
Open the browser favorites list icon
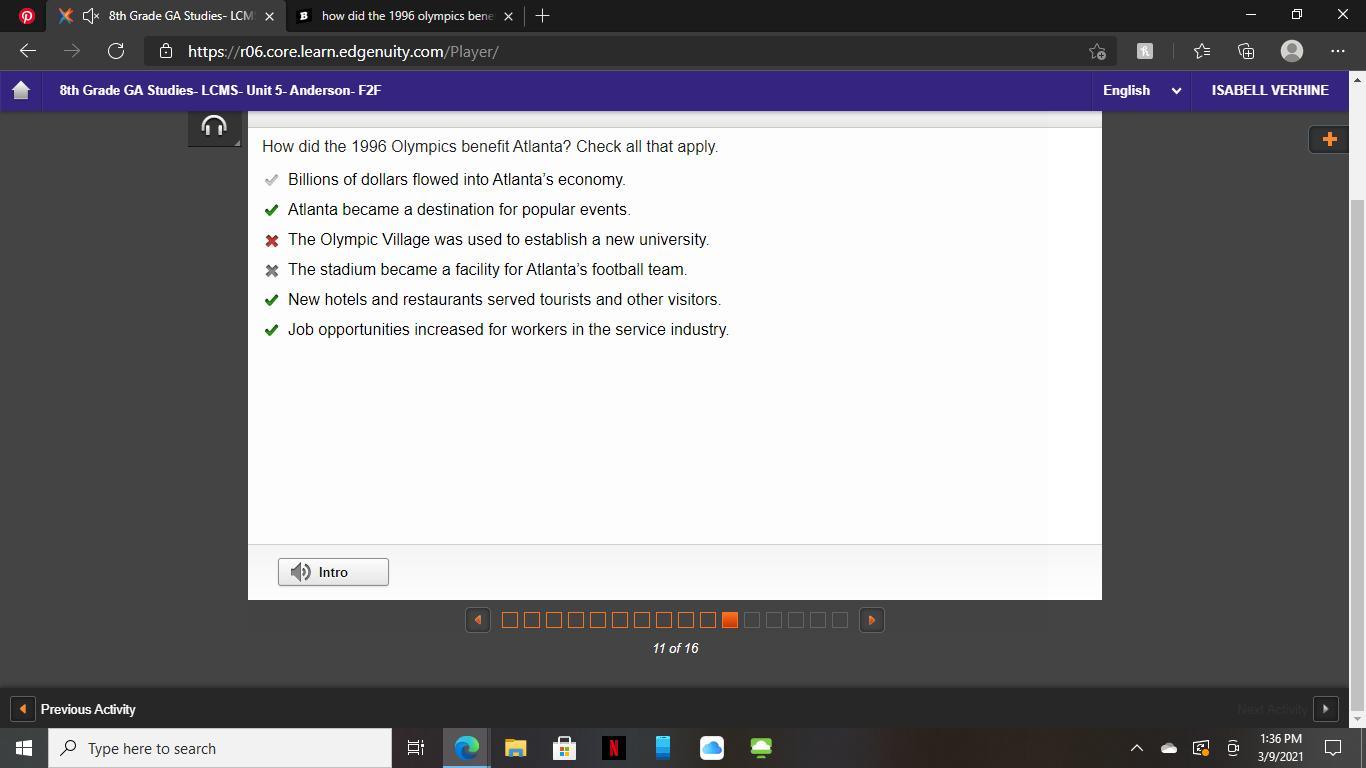click(1201, 51)
